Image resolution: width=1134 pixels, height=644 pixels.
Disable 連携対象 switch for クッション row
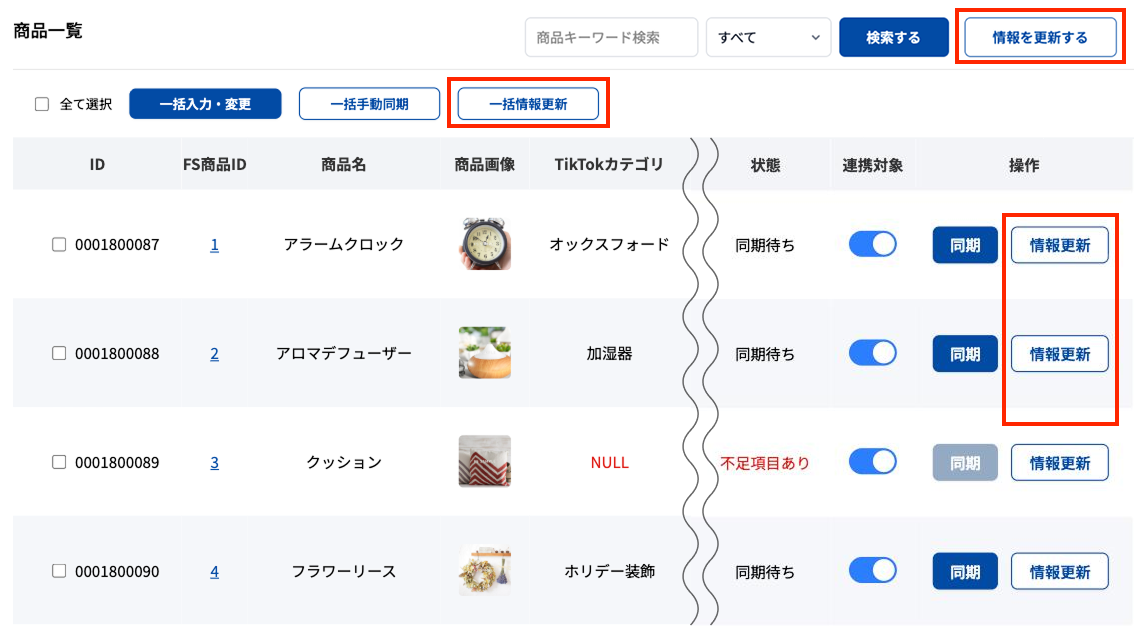(x=872, y=462)
